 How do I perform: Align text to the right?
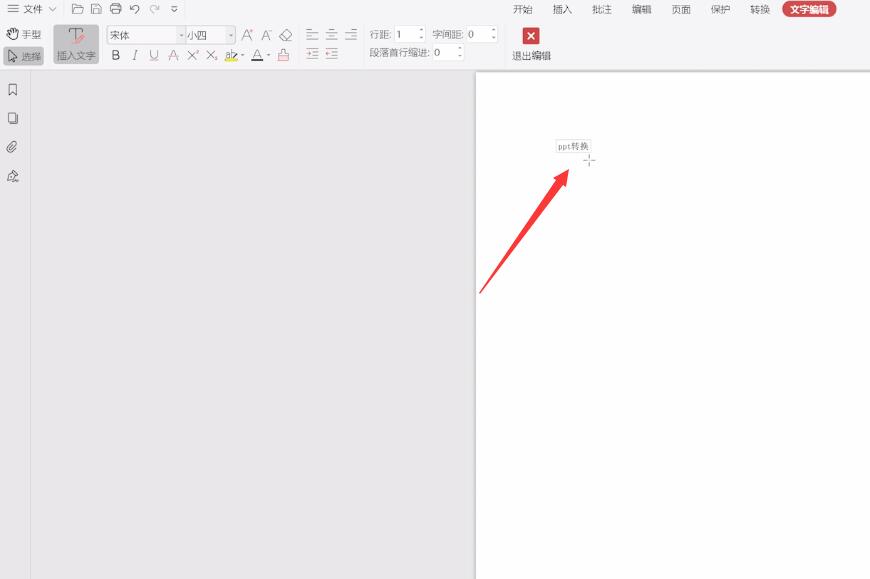[x=351, y=35]
